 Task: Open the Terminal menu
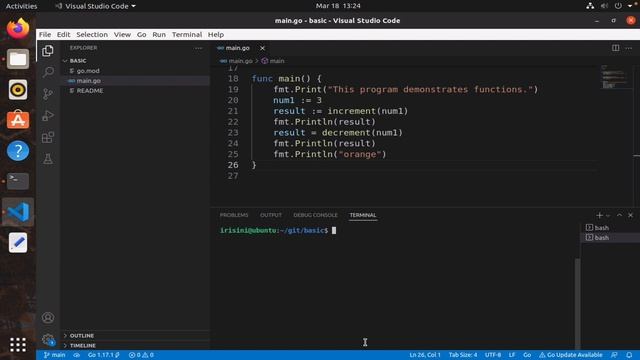(187, 35)
